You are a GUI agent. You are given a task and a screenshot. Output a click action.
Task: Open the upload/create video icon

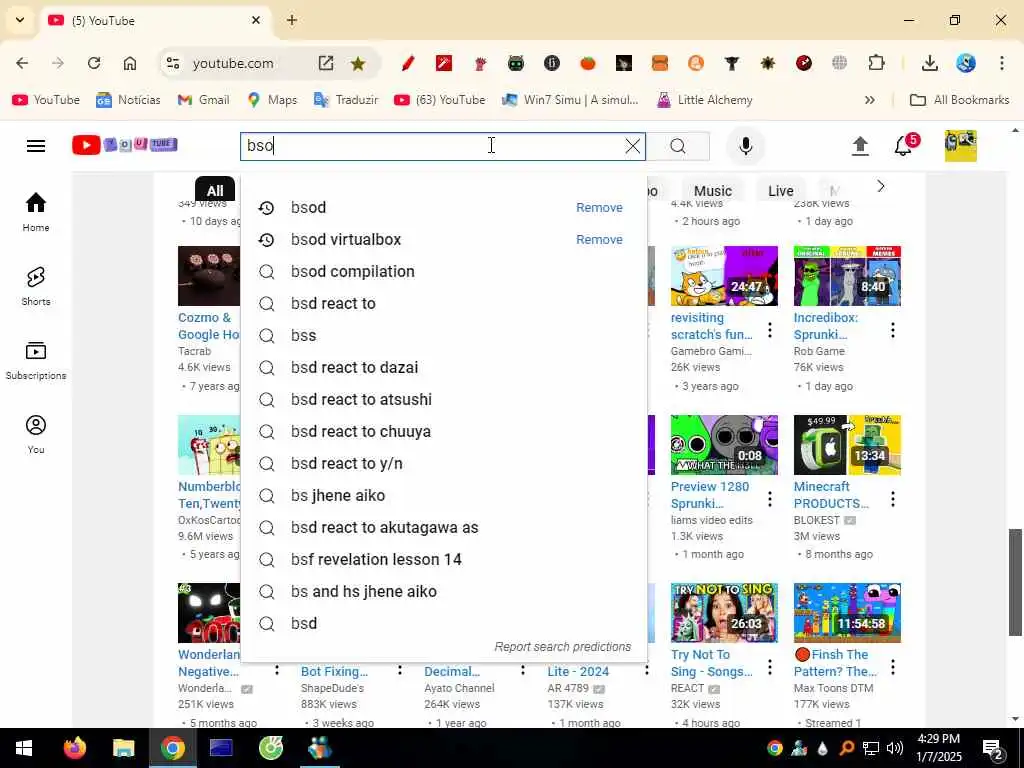[x=860, y=146]
